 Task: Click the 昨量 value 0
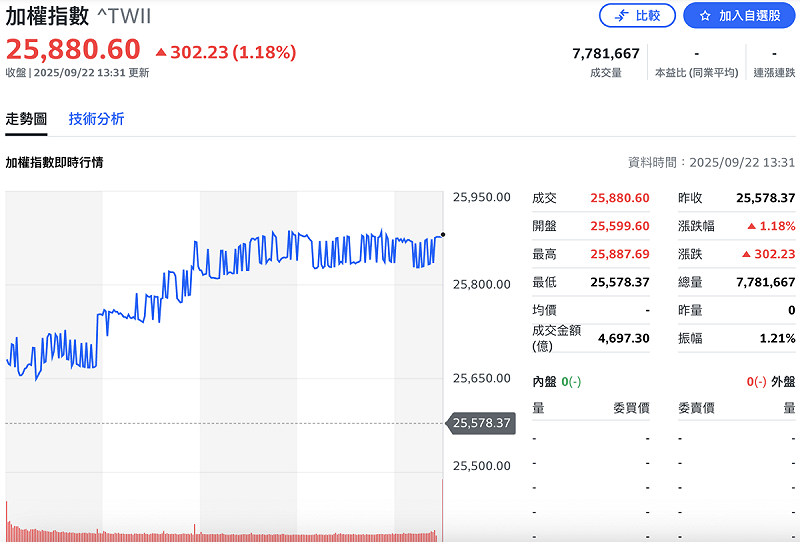click(791, 310)
